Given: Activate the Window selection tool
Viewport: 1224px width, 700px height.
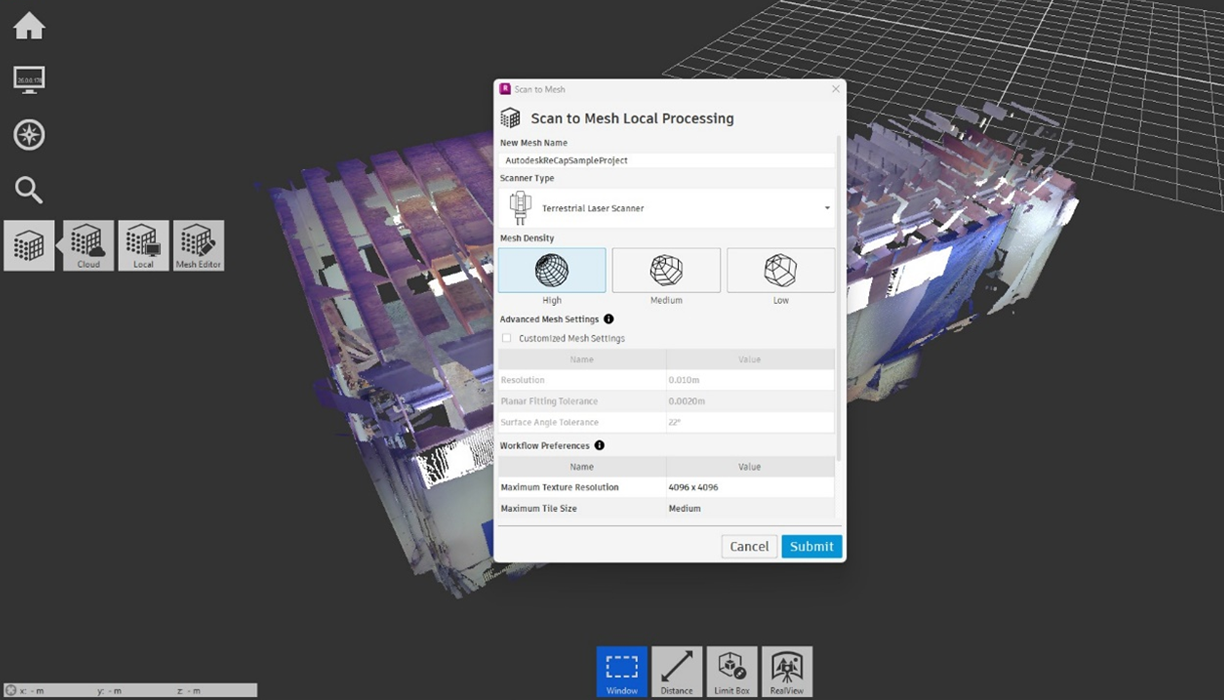Looking at the screenshot, I should 622,672.
